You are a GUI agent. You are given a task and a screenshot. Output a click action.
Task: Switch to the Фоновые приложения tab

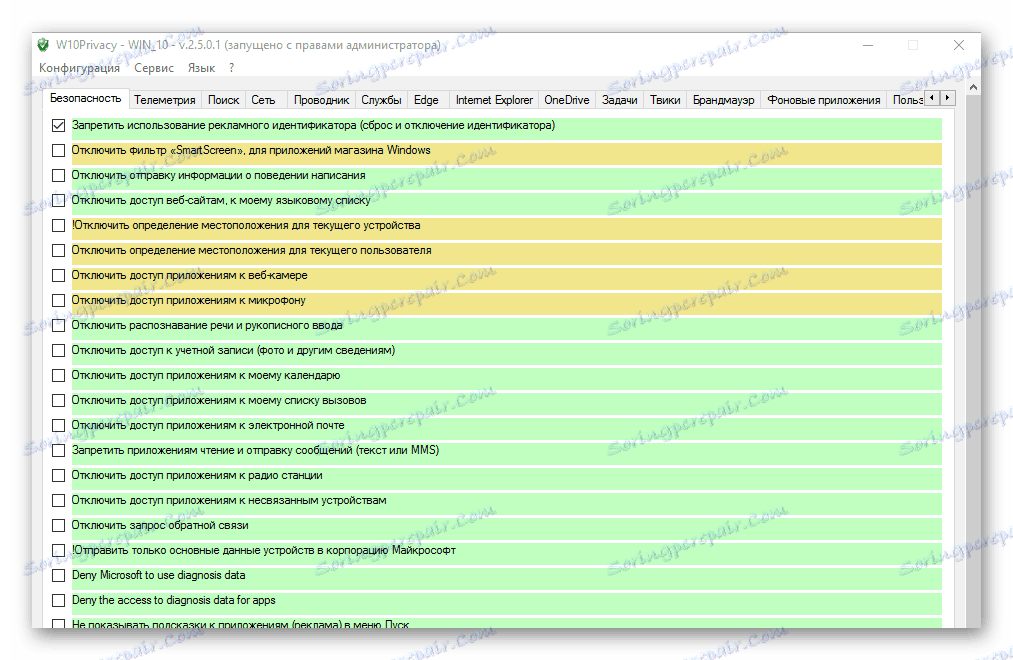click(x=824, y=100)
